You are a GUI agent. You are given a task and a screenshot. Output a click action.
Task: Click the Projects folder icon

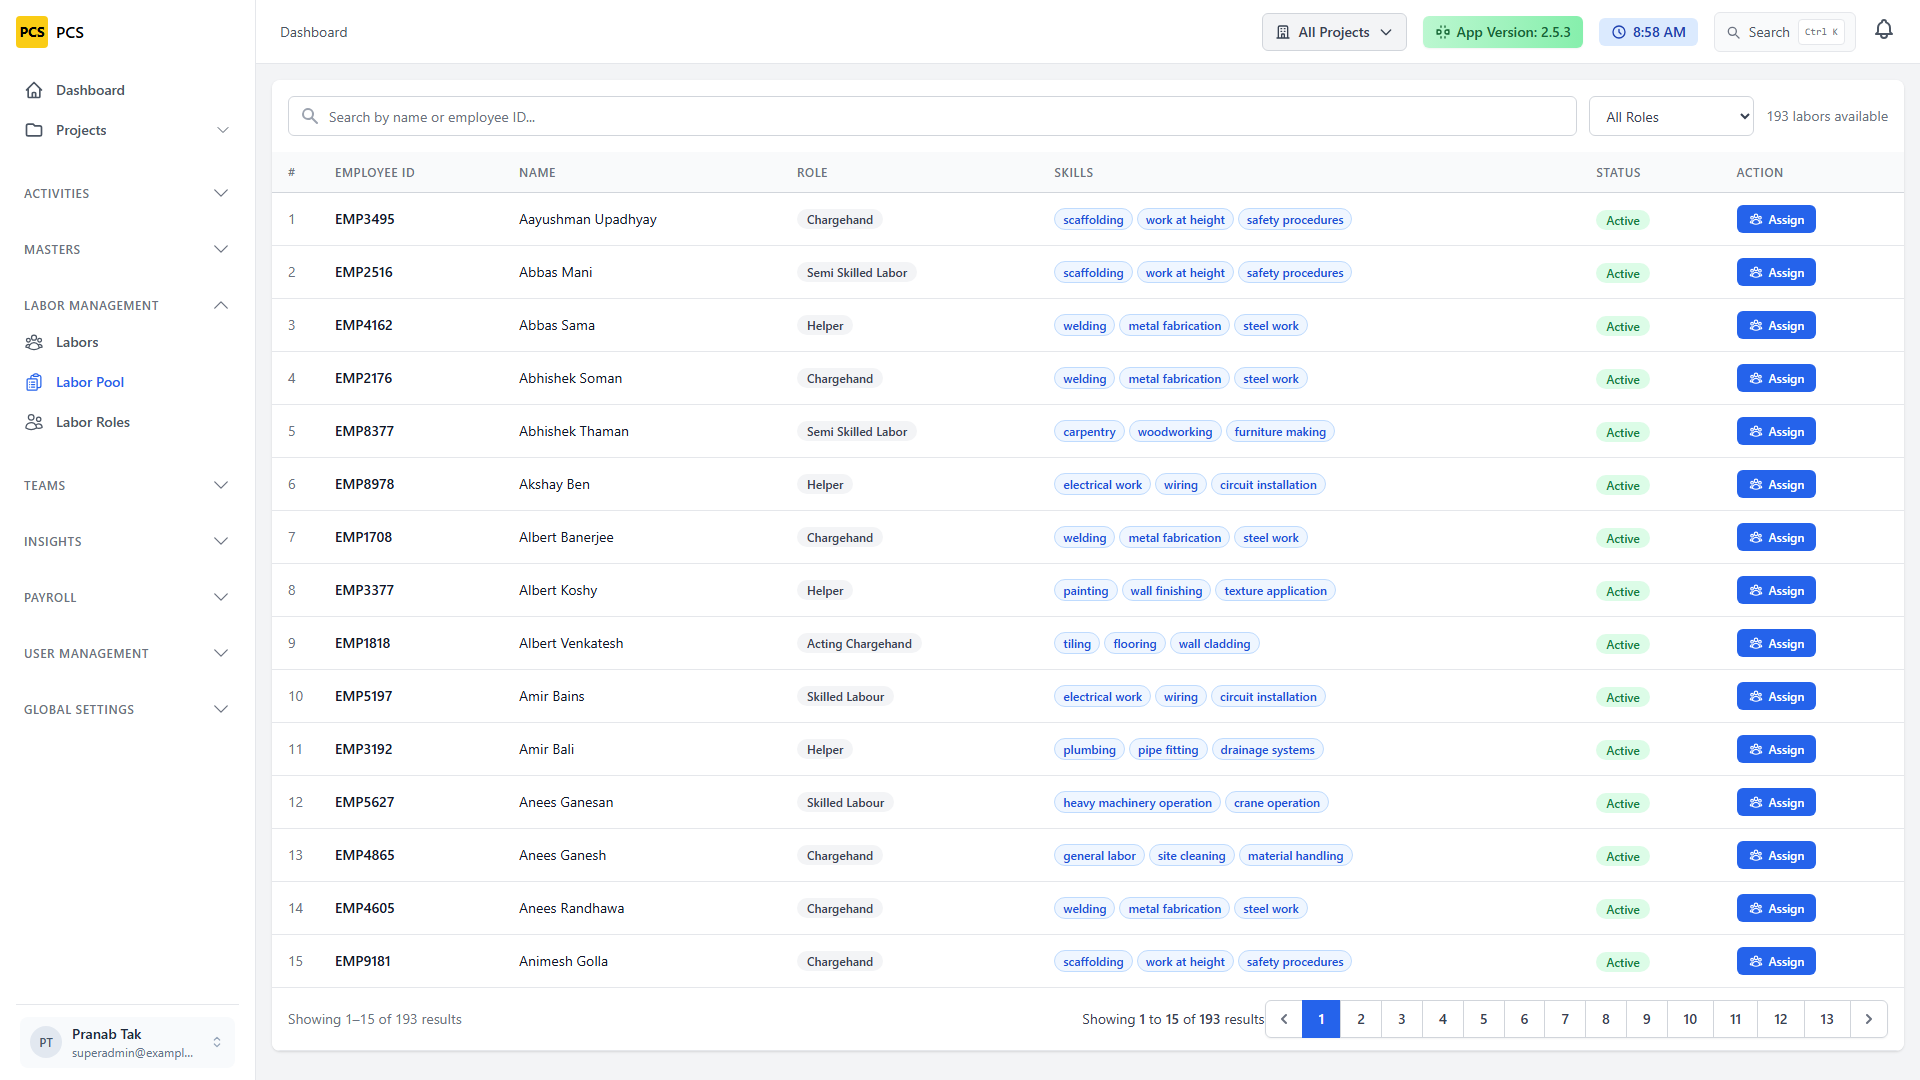[34, 130]
